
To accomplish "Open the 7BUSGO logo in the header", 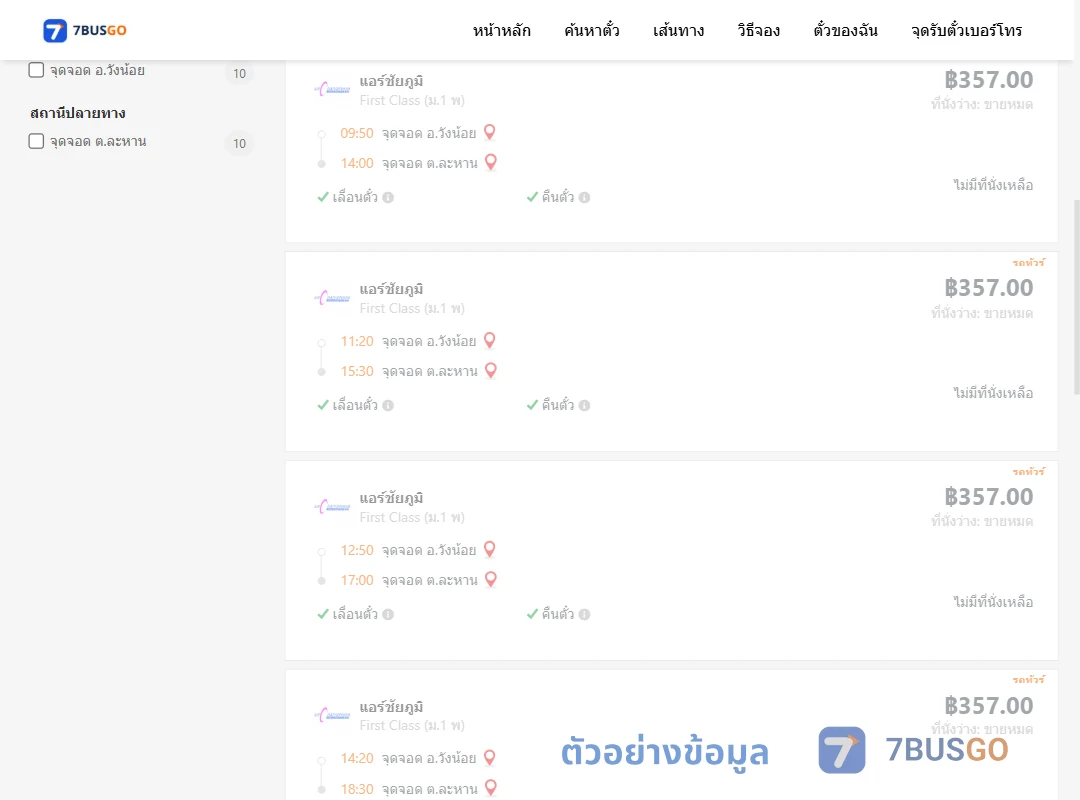I will [85, 30].
